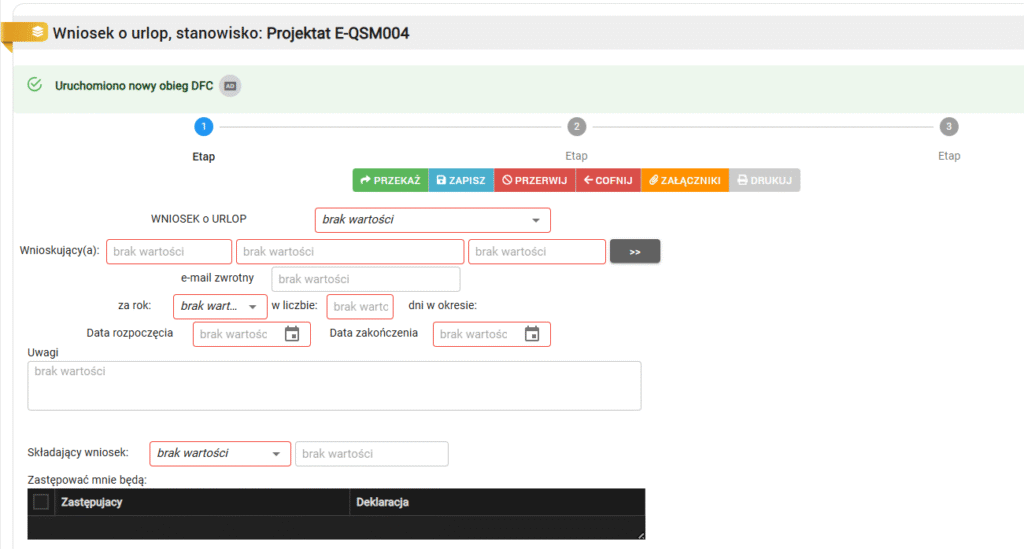This screenshot has width=1024, height=549.
Task: Toggle the select-all checkbox in Zastępujacy table
Action: [41, 502]
